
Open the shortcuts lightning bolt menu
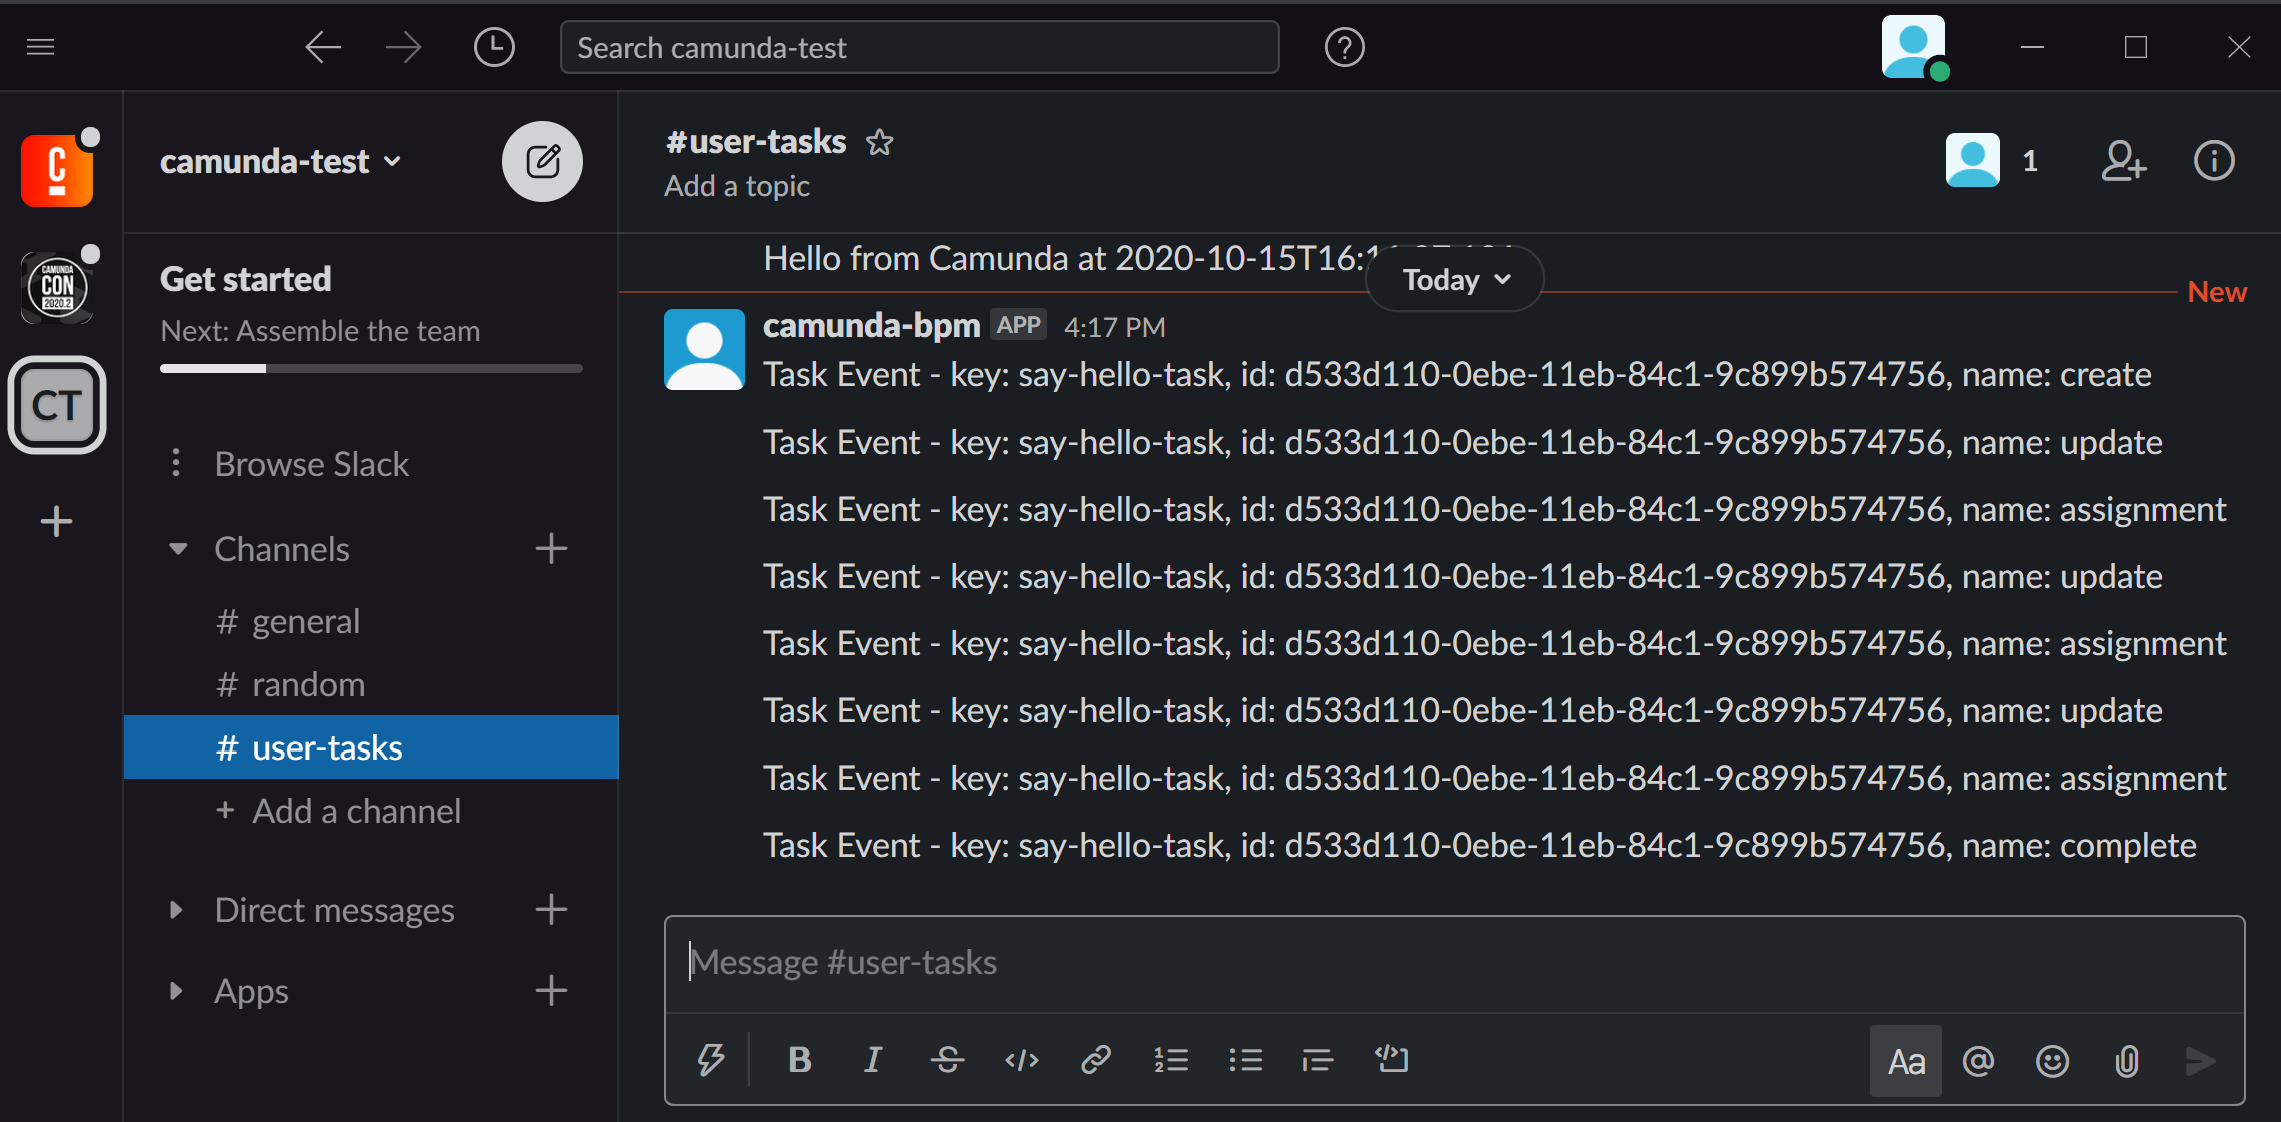tap(711, 1060)
